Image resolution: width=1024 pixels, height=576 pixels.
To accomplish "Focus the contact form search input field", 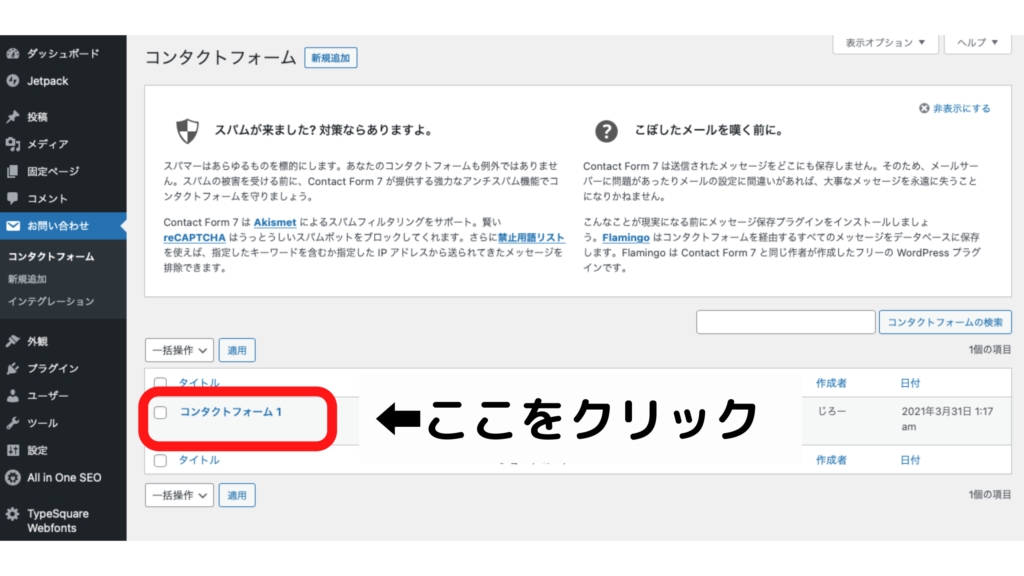I will click(x=786, y=322).
